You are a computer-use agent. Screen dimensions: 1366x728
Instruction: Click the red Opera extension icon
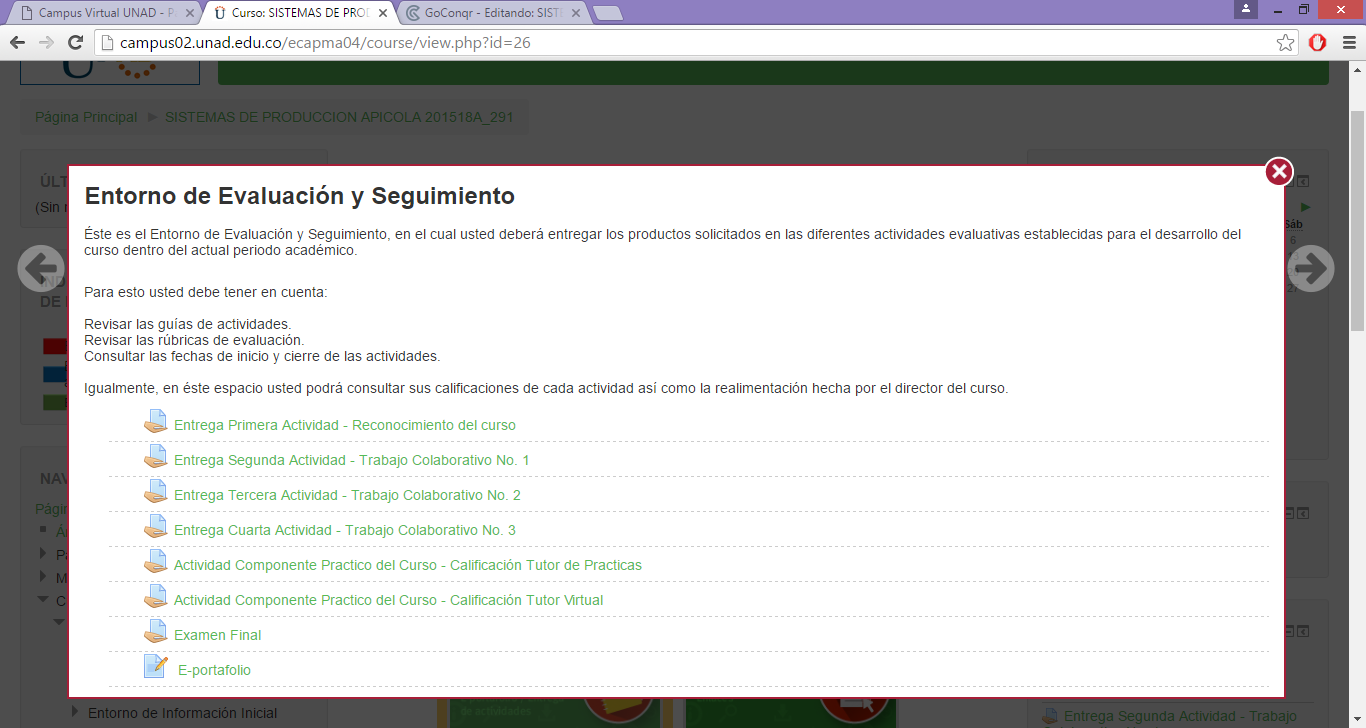1318,43
